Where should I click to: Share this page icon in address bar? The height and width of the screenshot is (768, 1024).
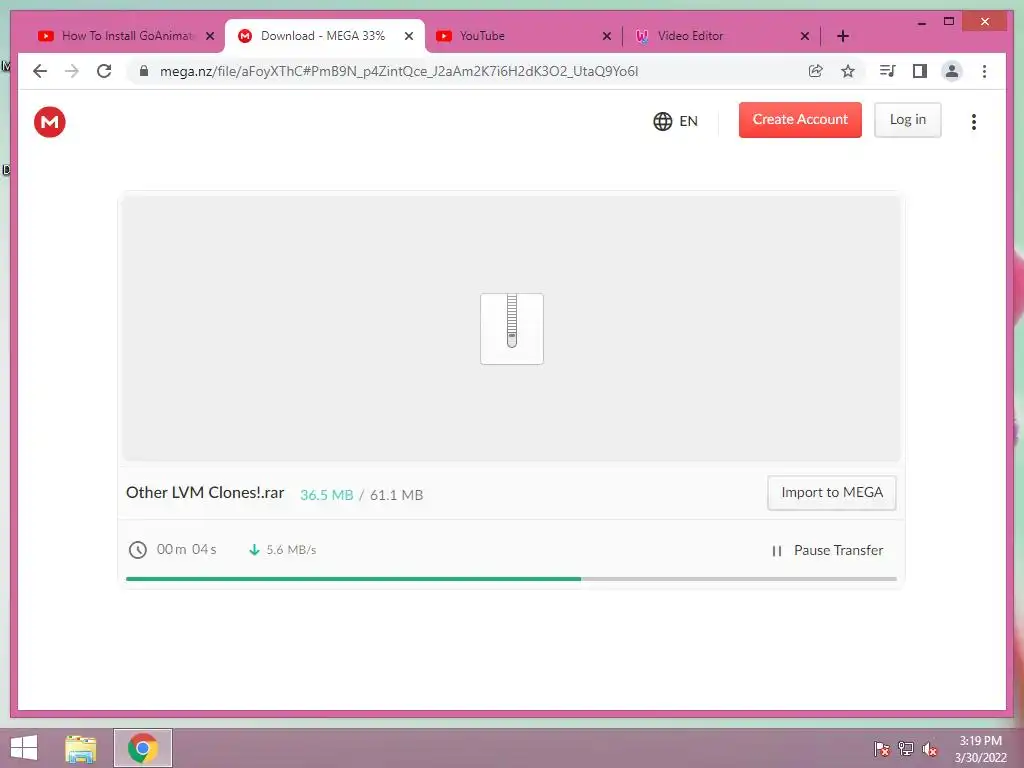[x=815, y=71]
